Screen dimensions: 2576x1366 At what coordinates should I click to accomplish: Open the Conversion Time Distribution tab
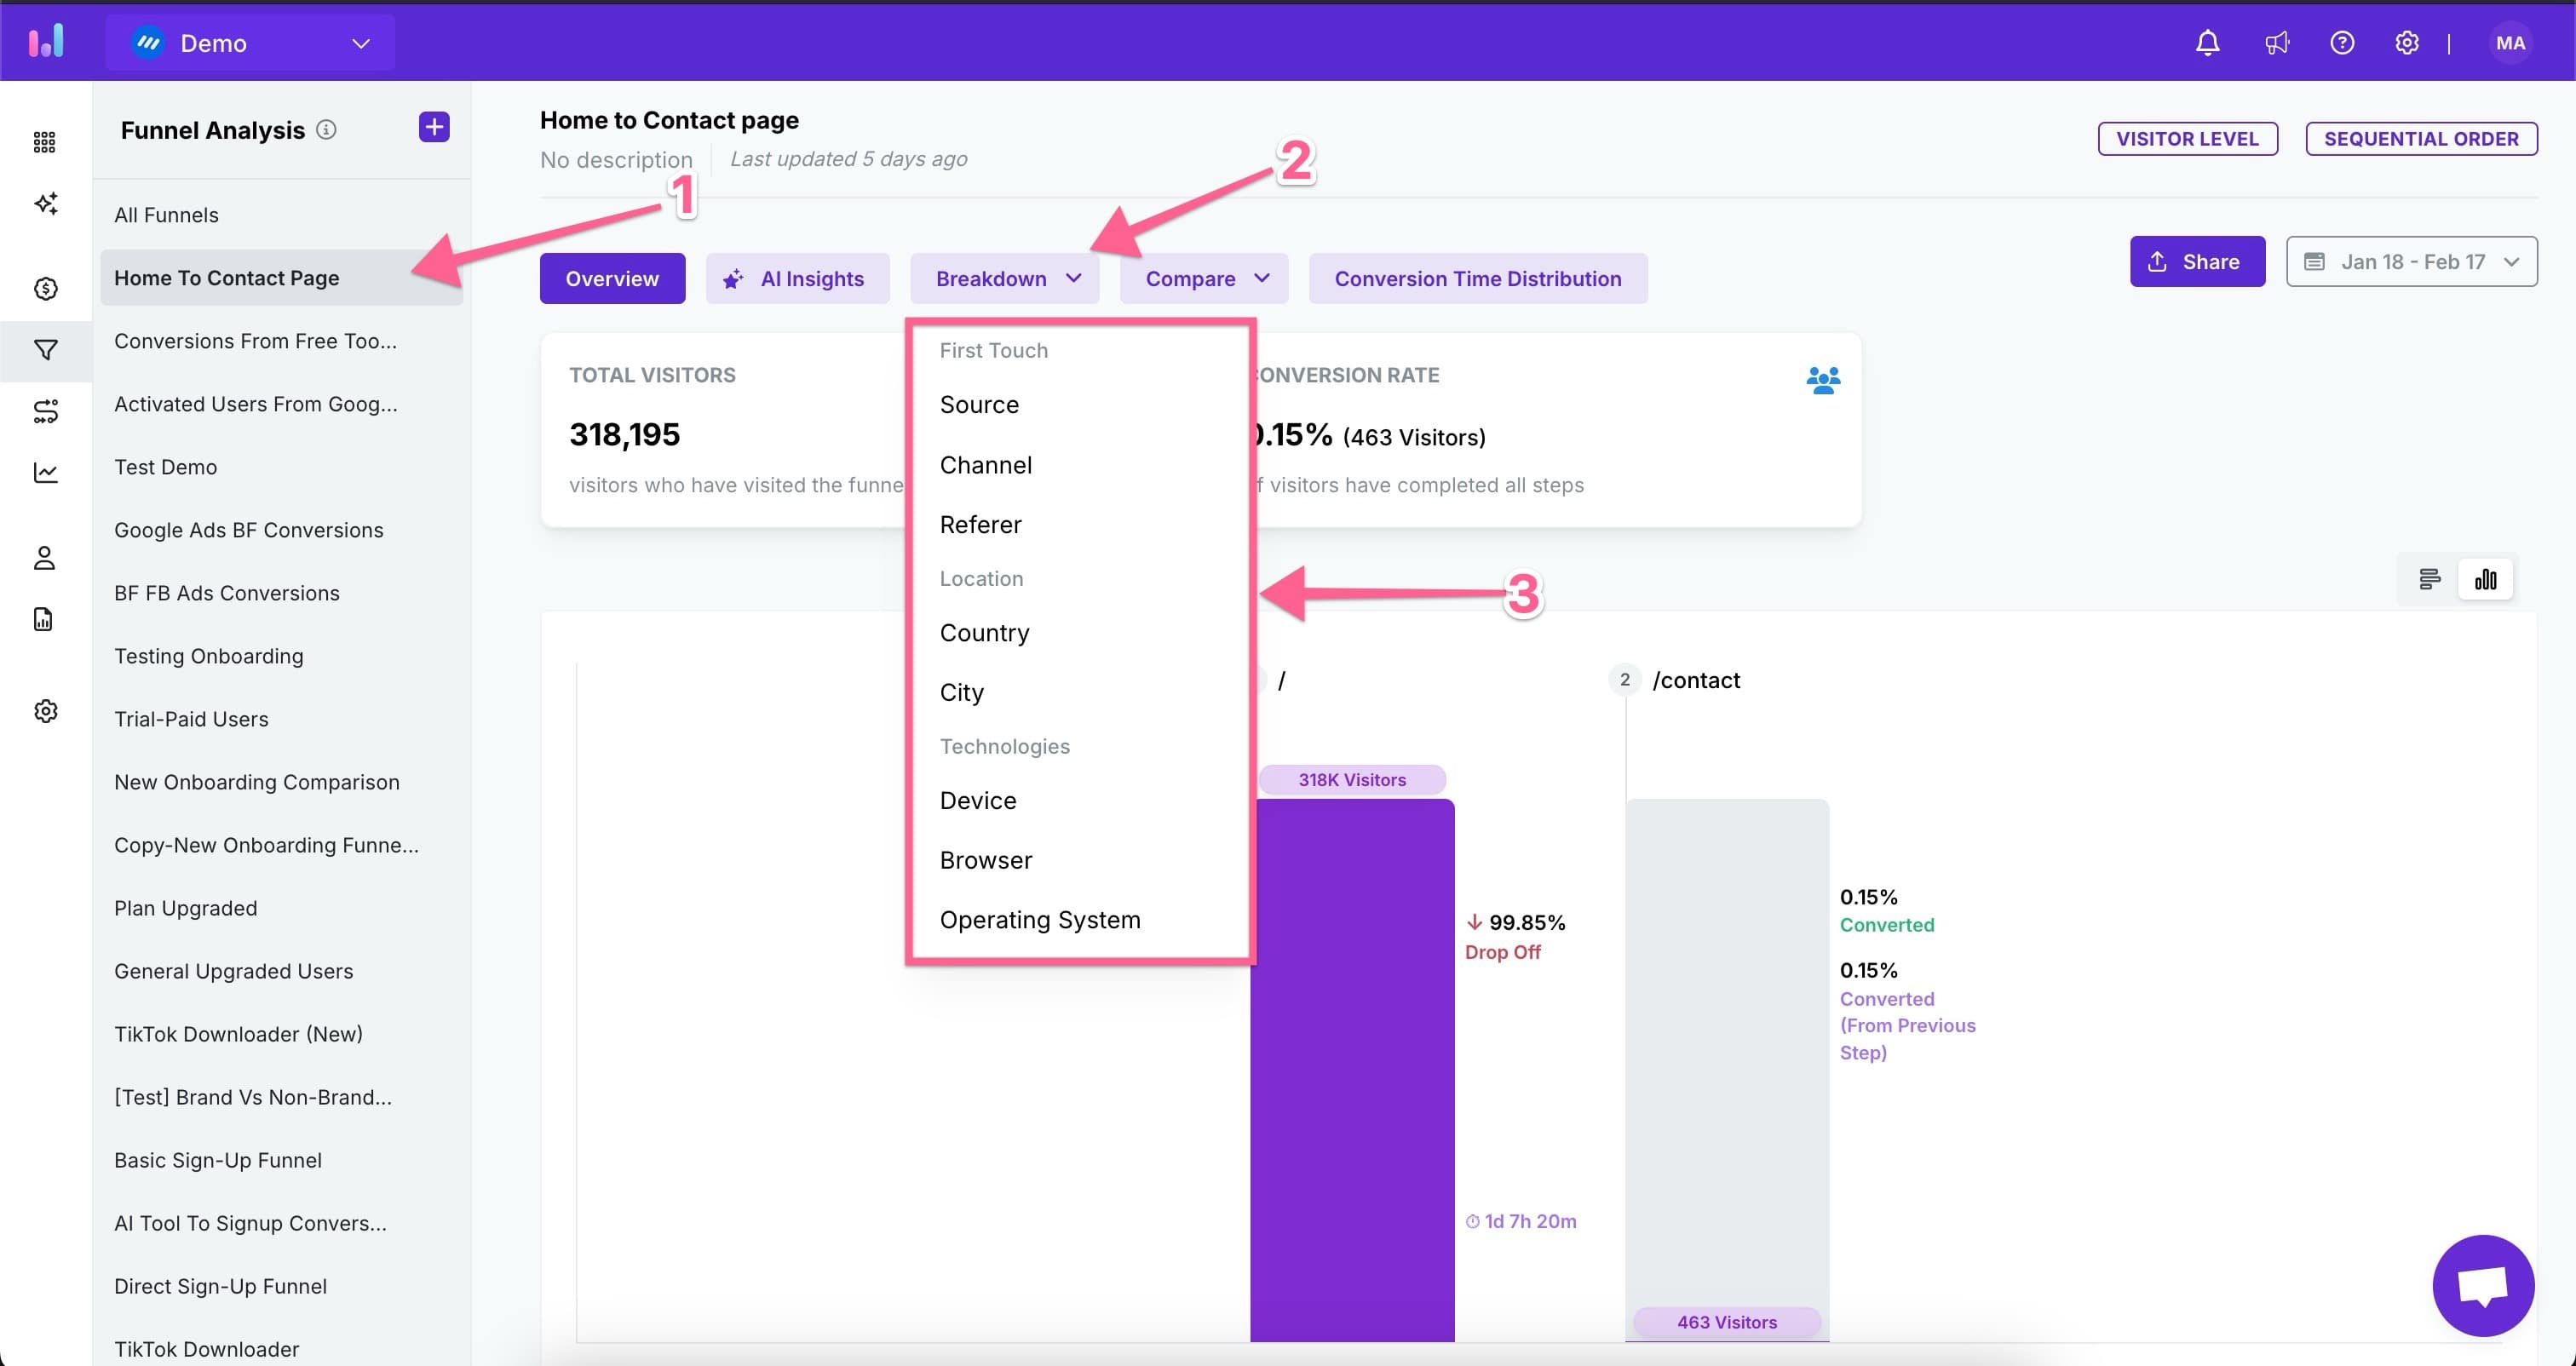pos(1477,279)
